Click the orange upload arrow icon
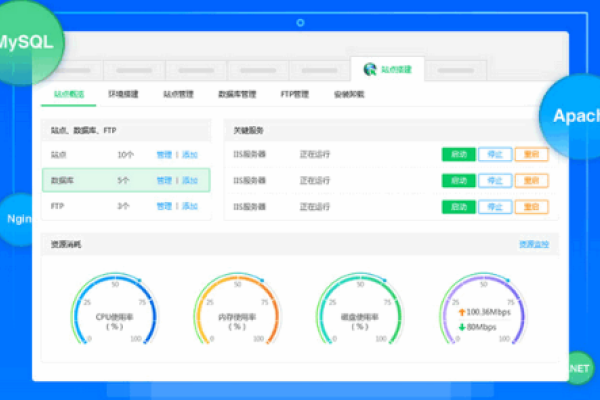600x400 pixels. tap(461, 312)
